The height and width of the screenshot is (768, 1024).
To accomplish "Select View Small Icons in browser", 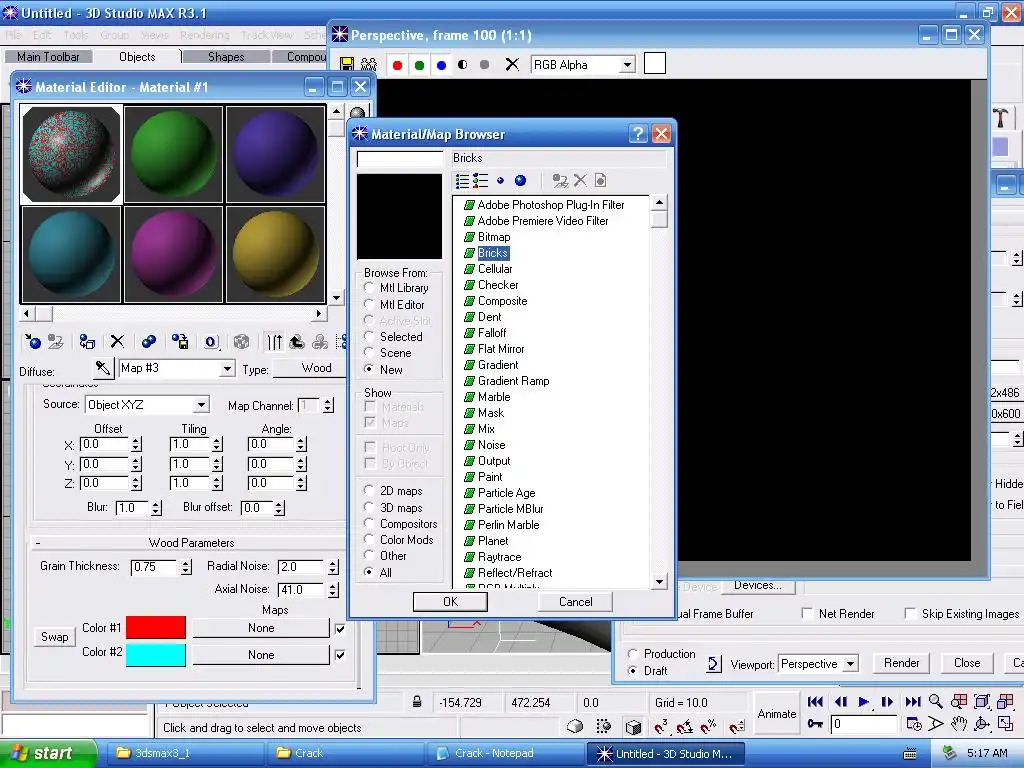I will (x=500, y=181).
